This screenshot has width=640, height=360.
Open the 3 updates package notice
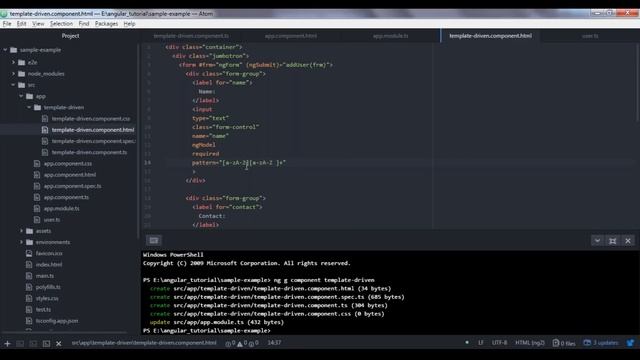pyautogui.click(x=601, y=343)
